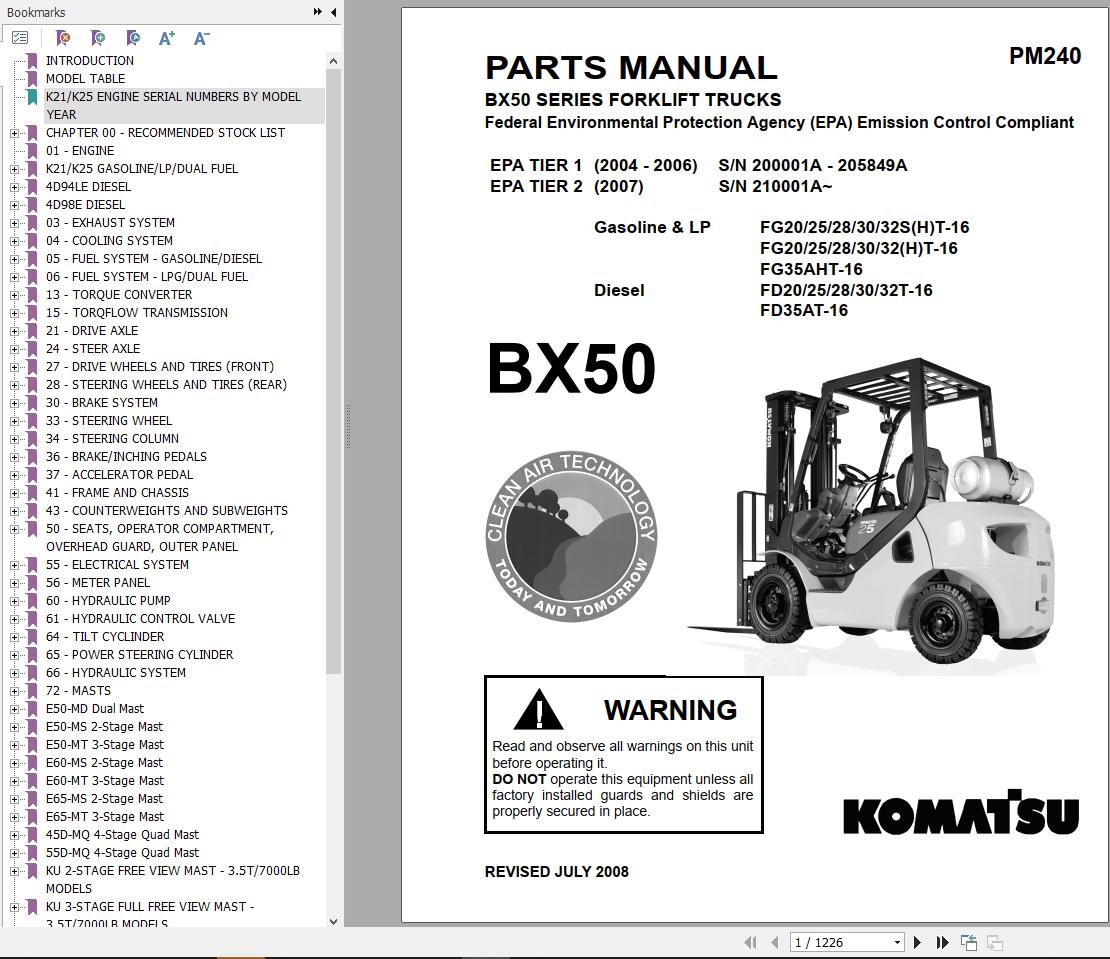Decrease bookmark font size with A- icon
The height and width of the screenshot is (959, 1110).
(202, 38)
